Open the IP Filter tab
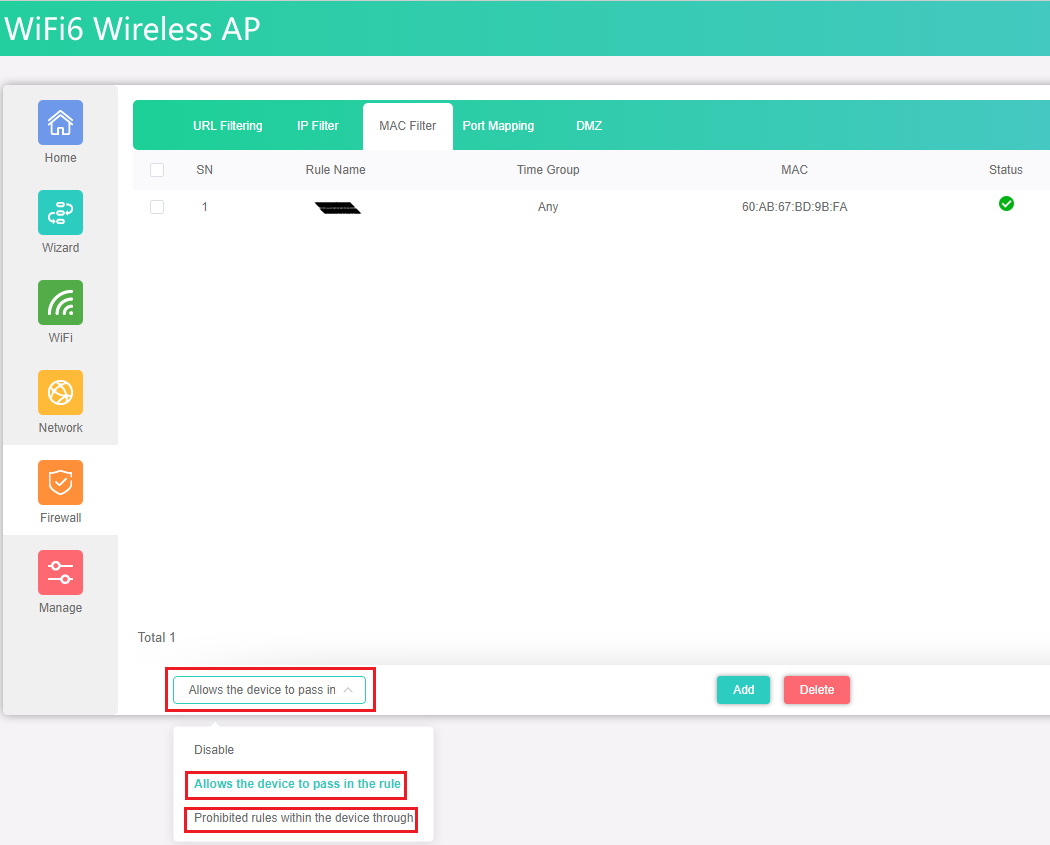 tap(318, 126)
